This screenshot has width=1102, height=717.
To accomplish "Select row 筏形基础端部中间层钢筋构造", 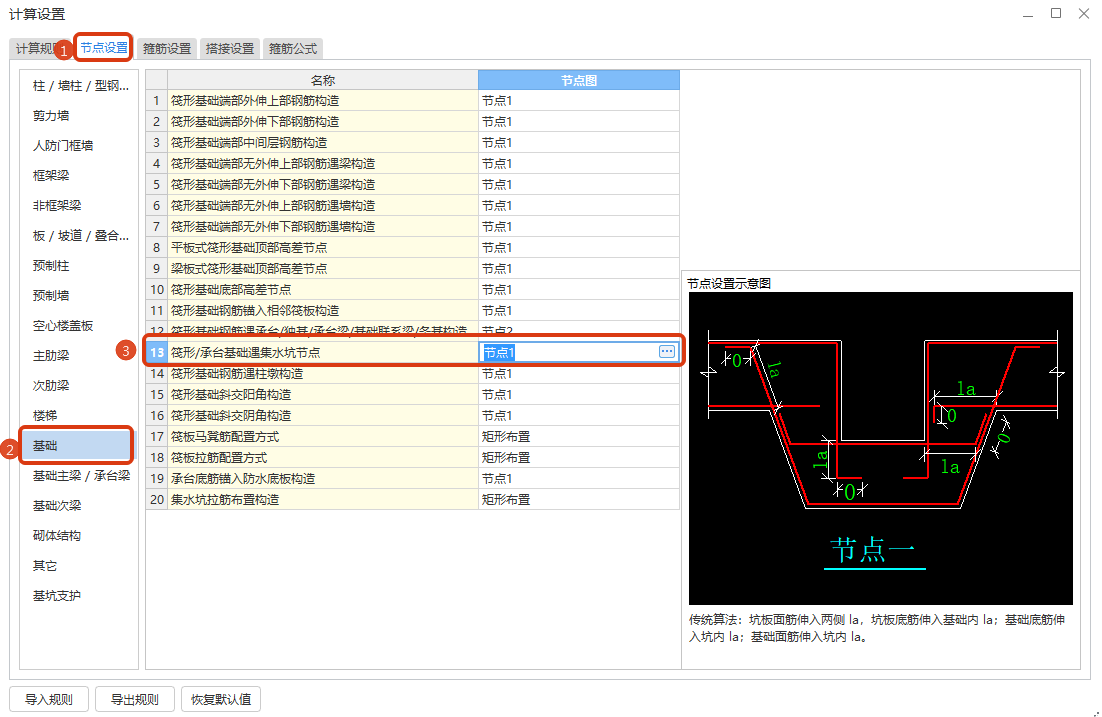I will [413, 143].
